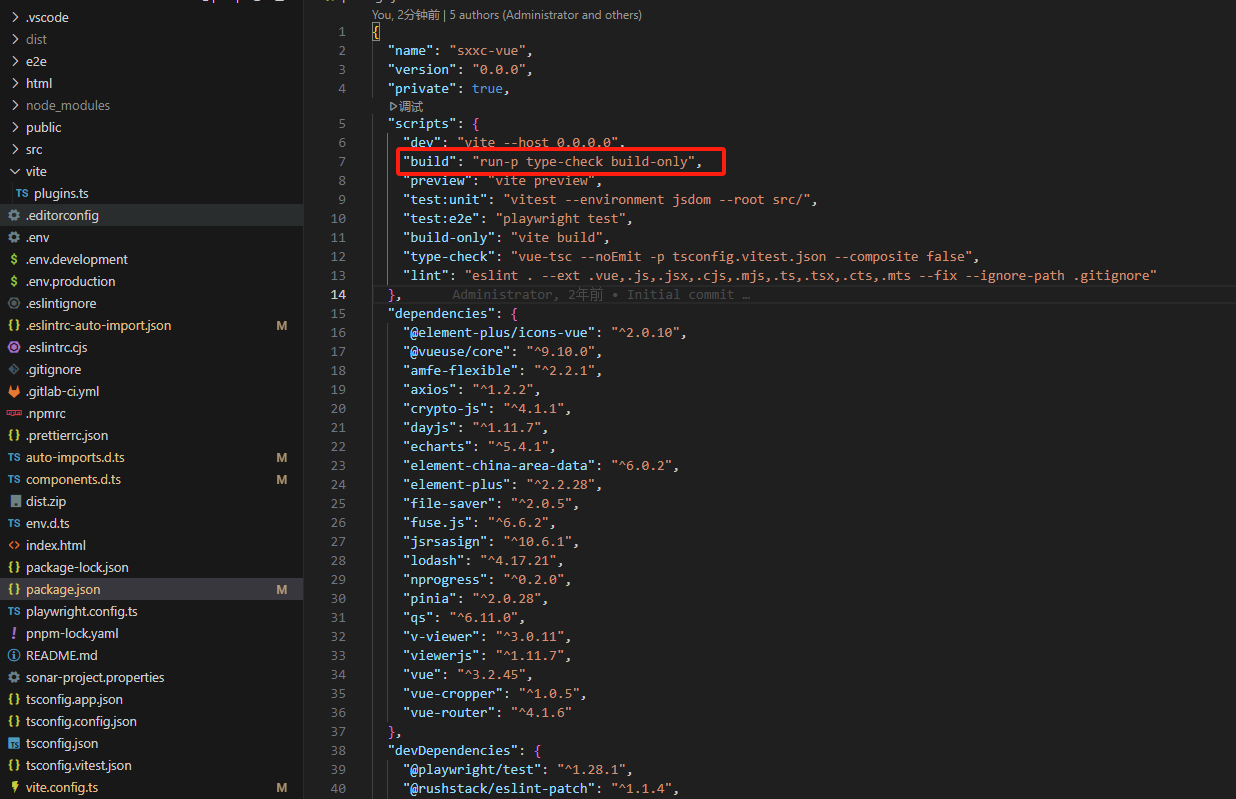Viewport: 1236px width, 799px height.
Task: Click the braces icon next to package.json
Action: tap(15, 589)
